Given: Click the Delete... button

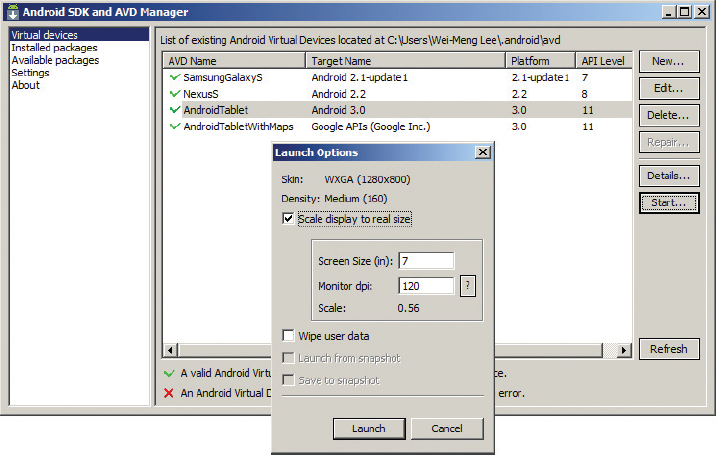Looking at the screenshot, I should coord(669,115).
